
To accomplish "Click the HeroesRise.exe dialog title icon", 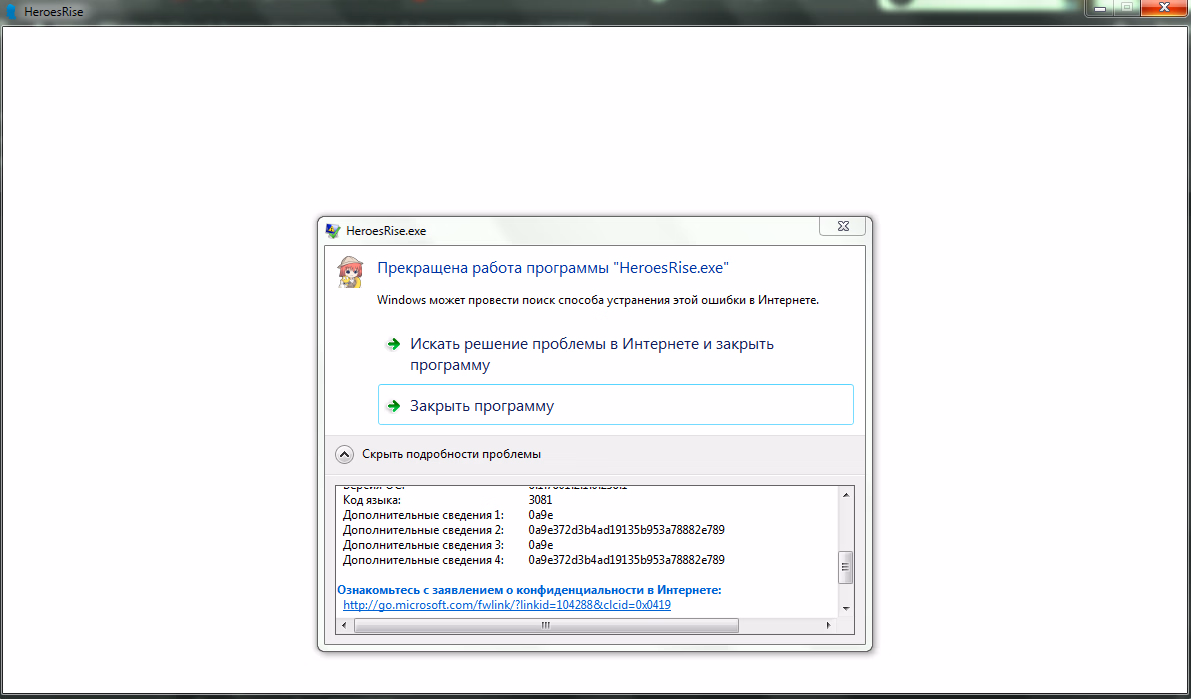I will [x=333, y=230].
